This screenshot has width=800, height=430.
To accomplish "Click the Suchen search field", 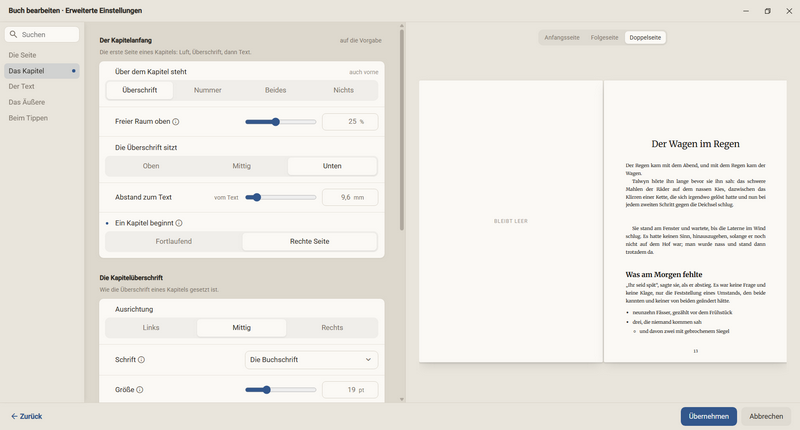I will (42, 34).
